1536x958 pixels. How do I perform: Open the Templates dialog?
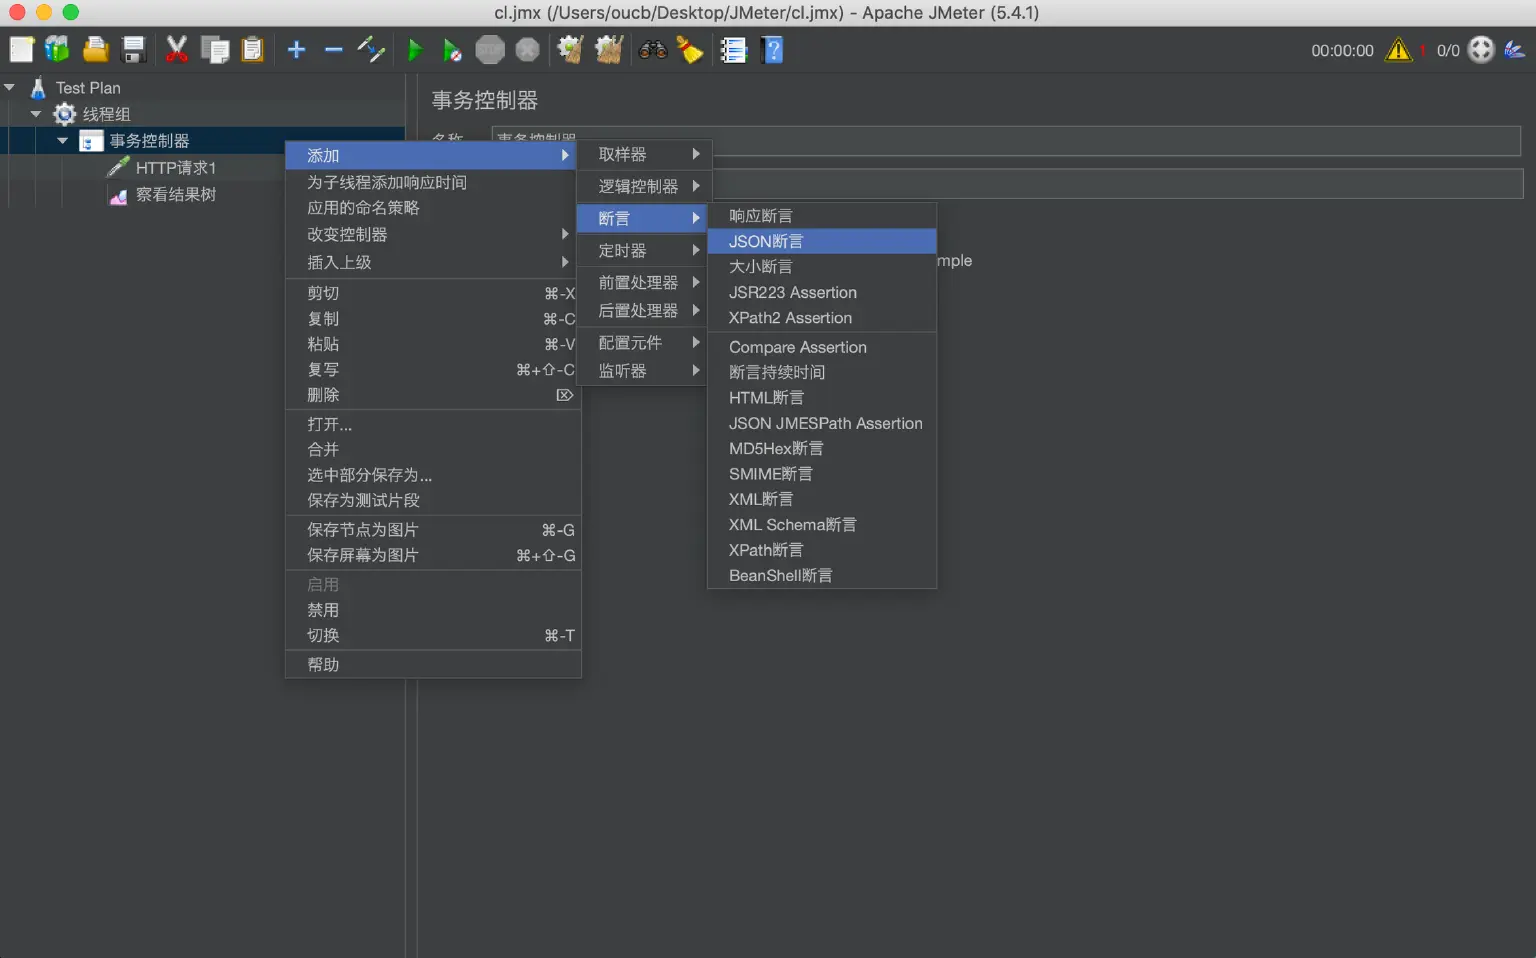coord(56,49)
